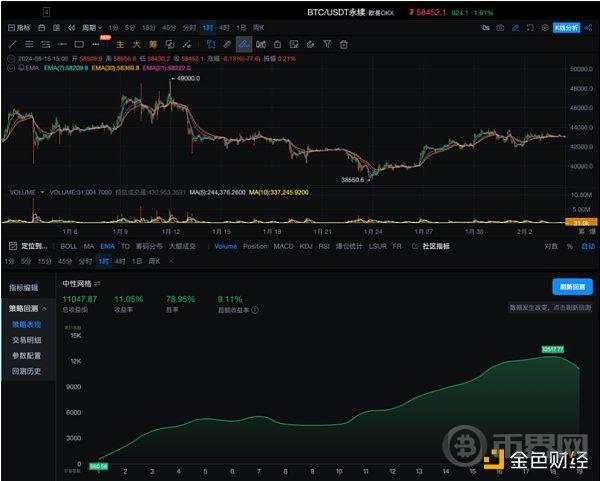Toggle the 筹 chip distribution indicator
Viewport: 600px width, 481px height.
click(x=153, y=44)
